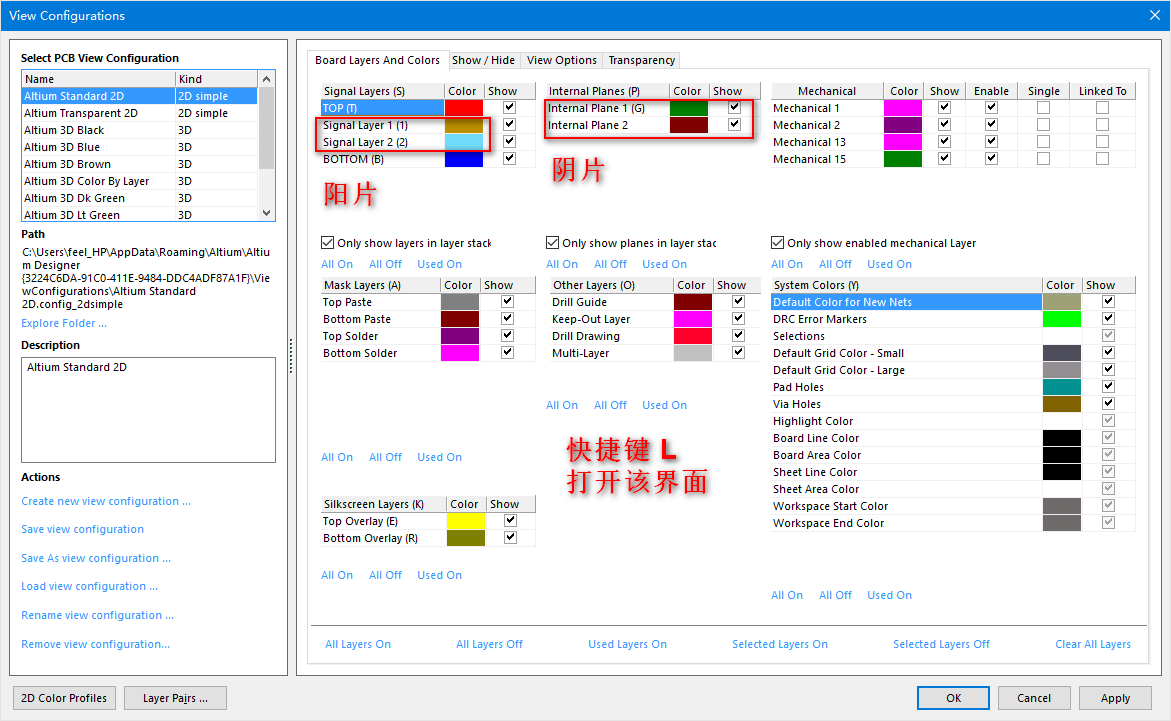The width and height of the screenshot is (1171, 721).
Task: Click the TOP layer red color swatch
Action: (x=463, y=108)
